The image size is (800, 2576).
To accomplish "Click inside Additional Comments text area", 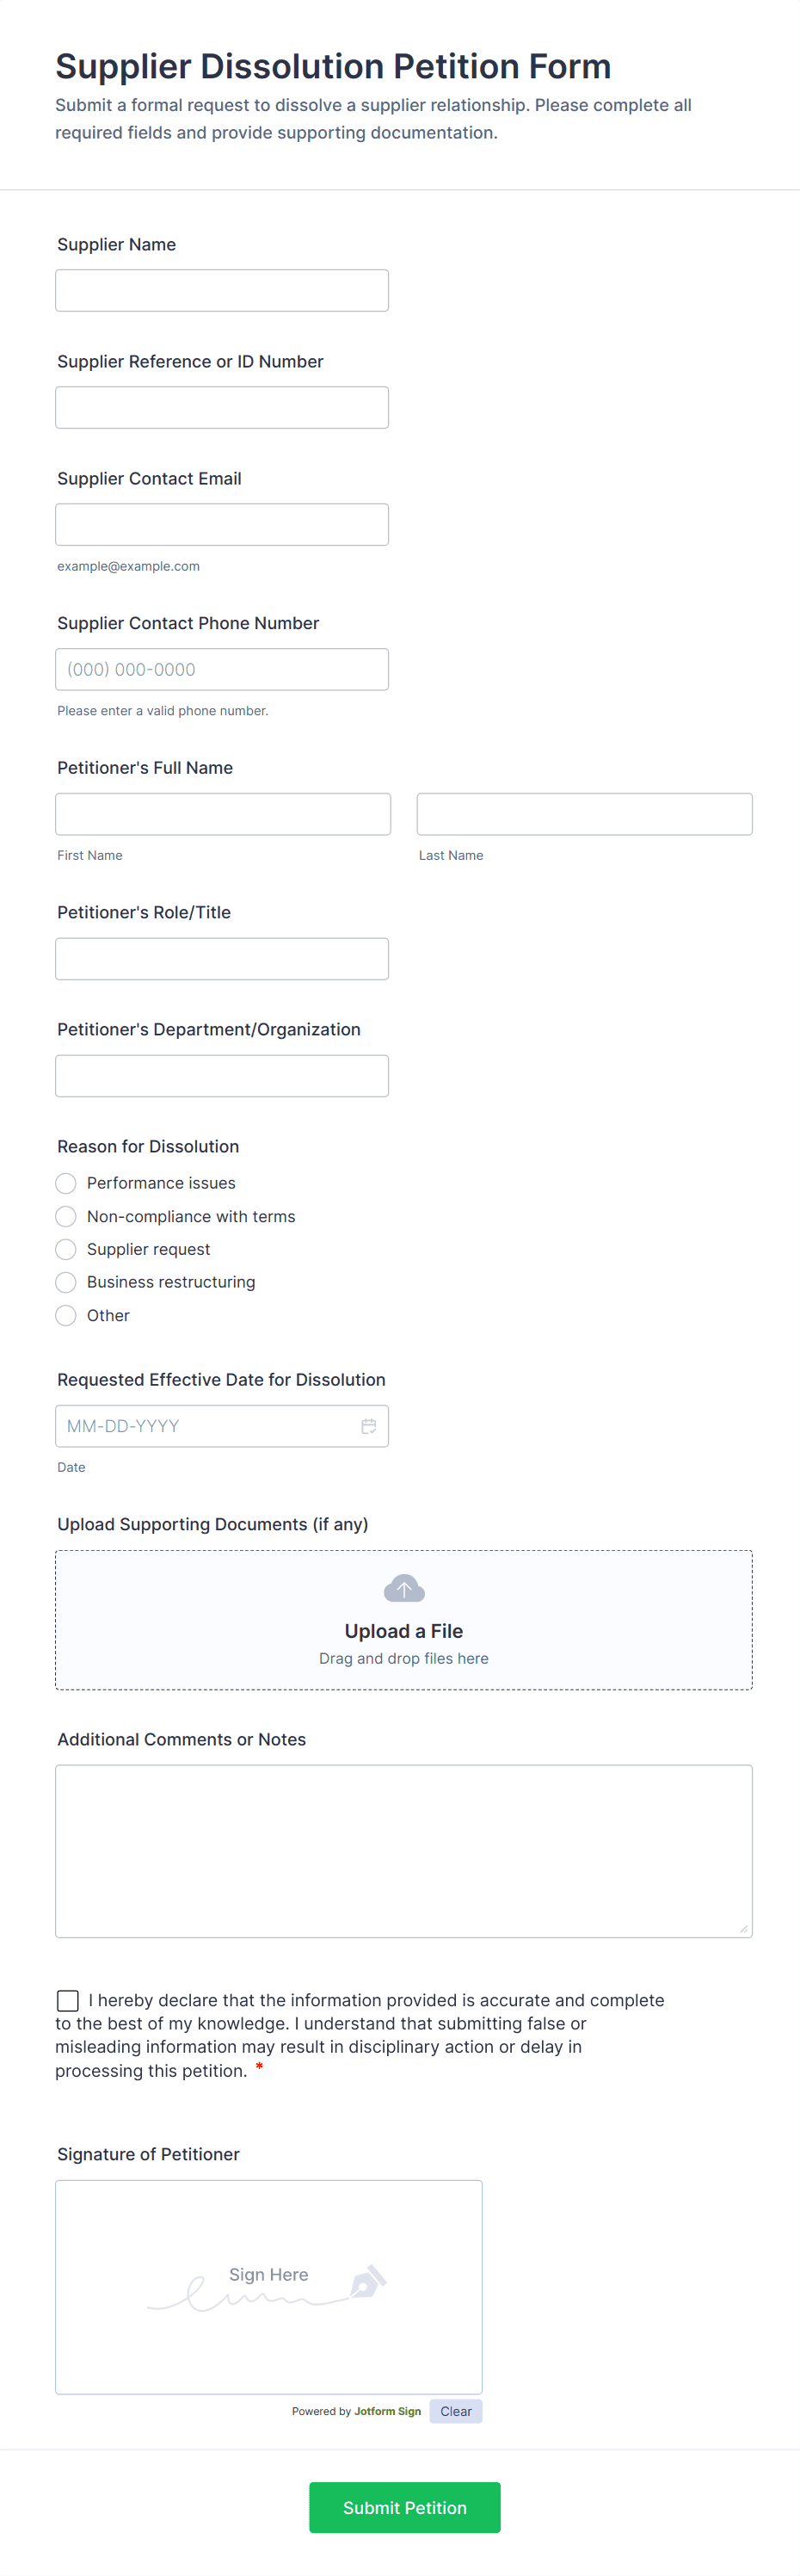I will [404, 1851].
